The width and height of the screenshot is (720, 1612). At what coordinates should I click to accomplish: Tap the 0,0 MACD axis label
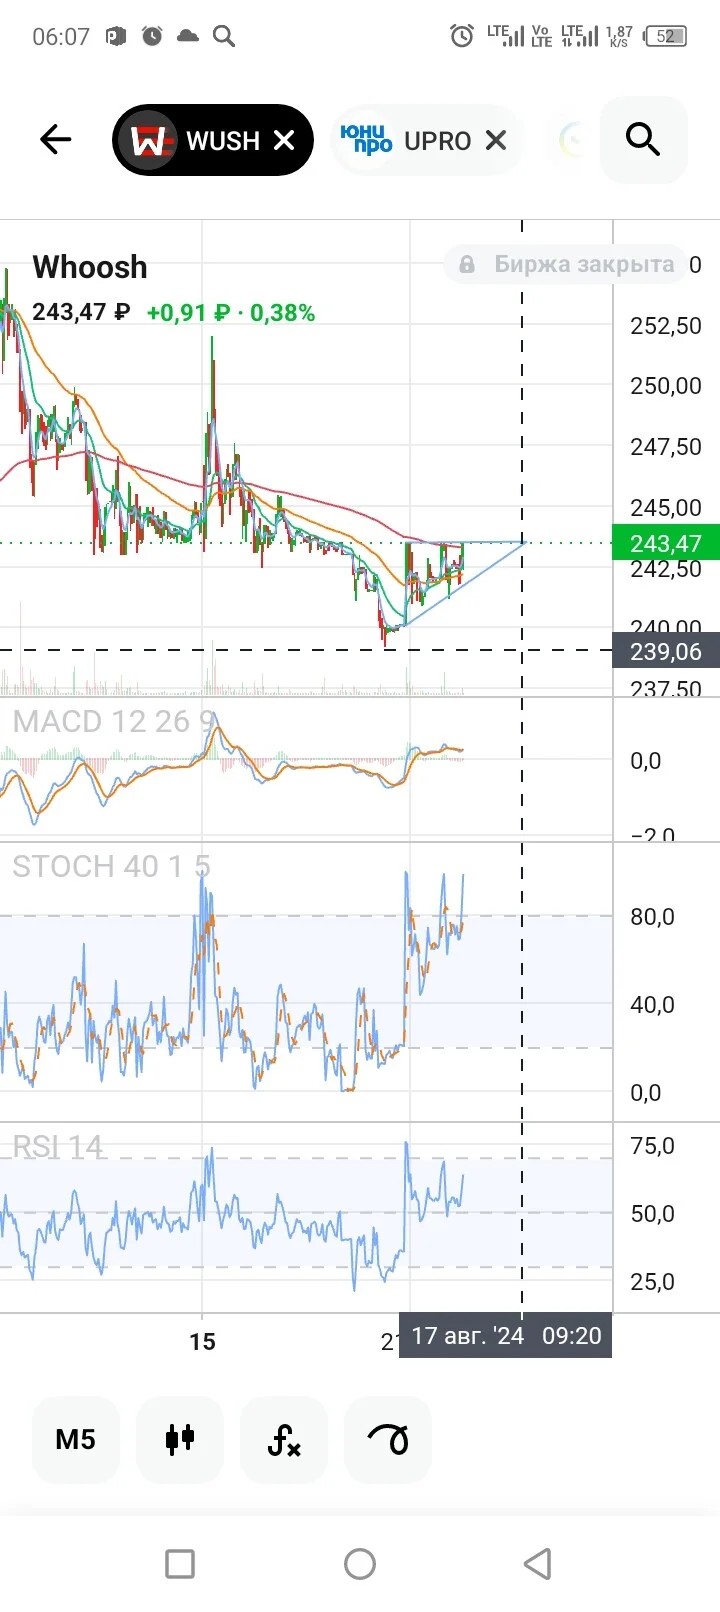(x=646, y=761)
